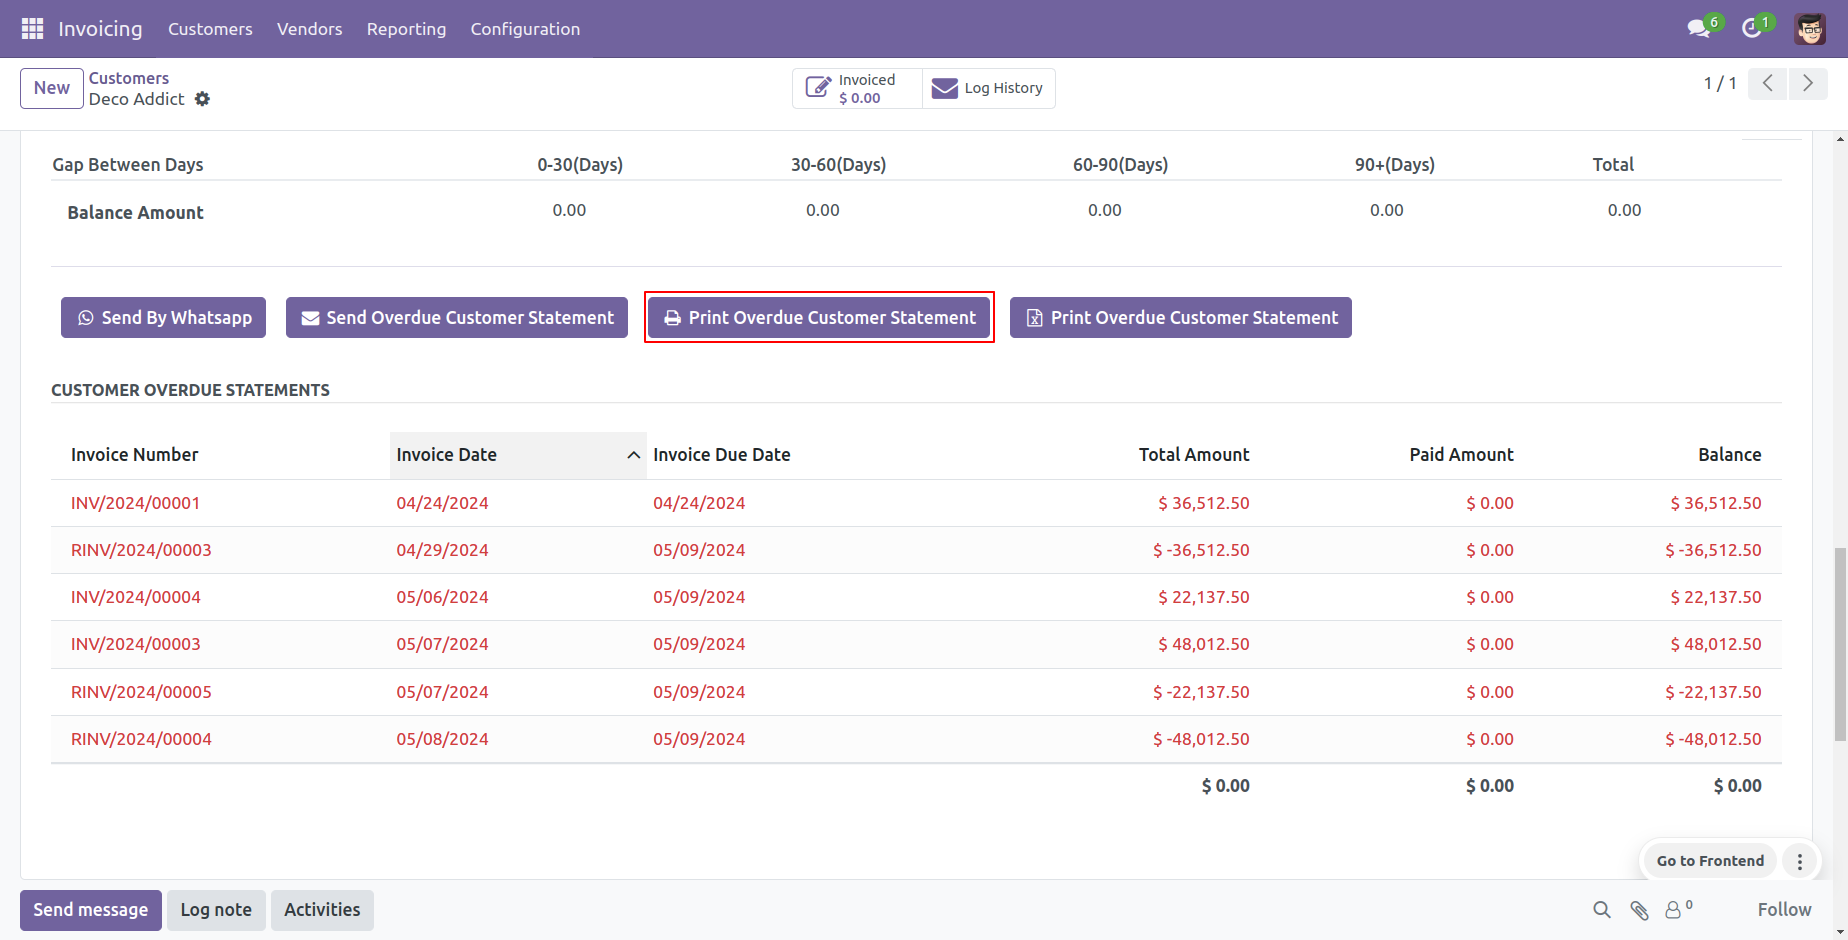1848x940 pixels.
Task: Click the gear icon beside Deco Addict
Action: pyautogui.click(x=202, y=99)
